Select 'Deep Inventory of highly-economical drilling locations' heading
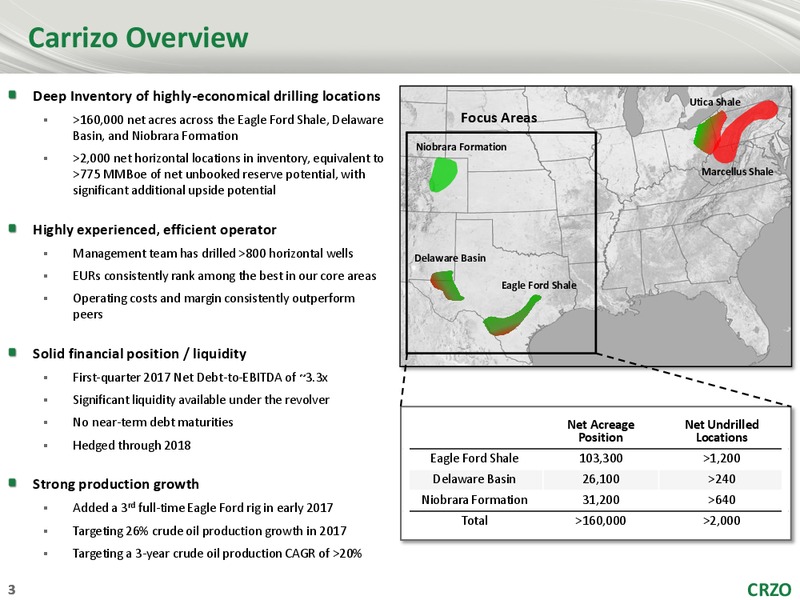Screen dimensions: 800x600 click(207, 96)
